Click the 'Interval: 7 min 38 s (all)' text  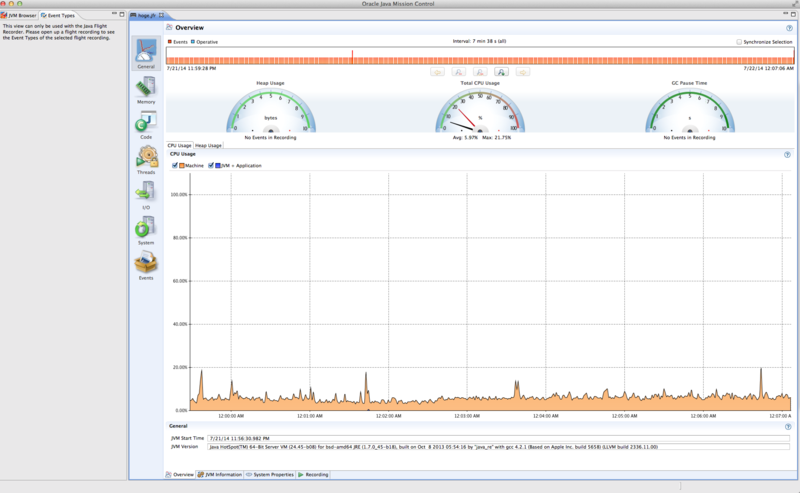[x=480, y=41]
